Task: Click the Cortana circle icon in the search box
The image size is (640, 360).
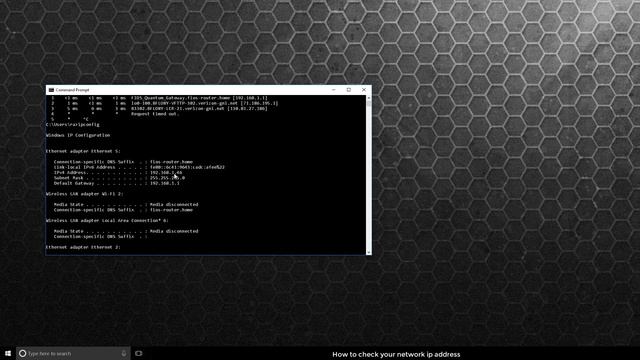Action: [22, 353]
